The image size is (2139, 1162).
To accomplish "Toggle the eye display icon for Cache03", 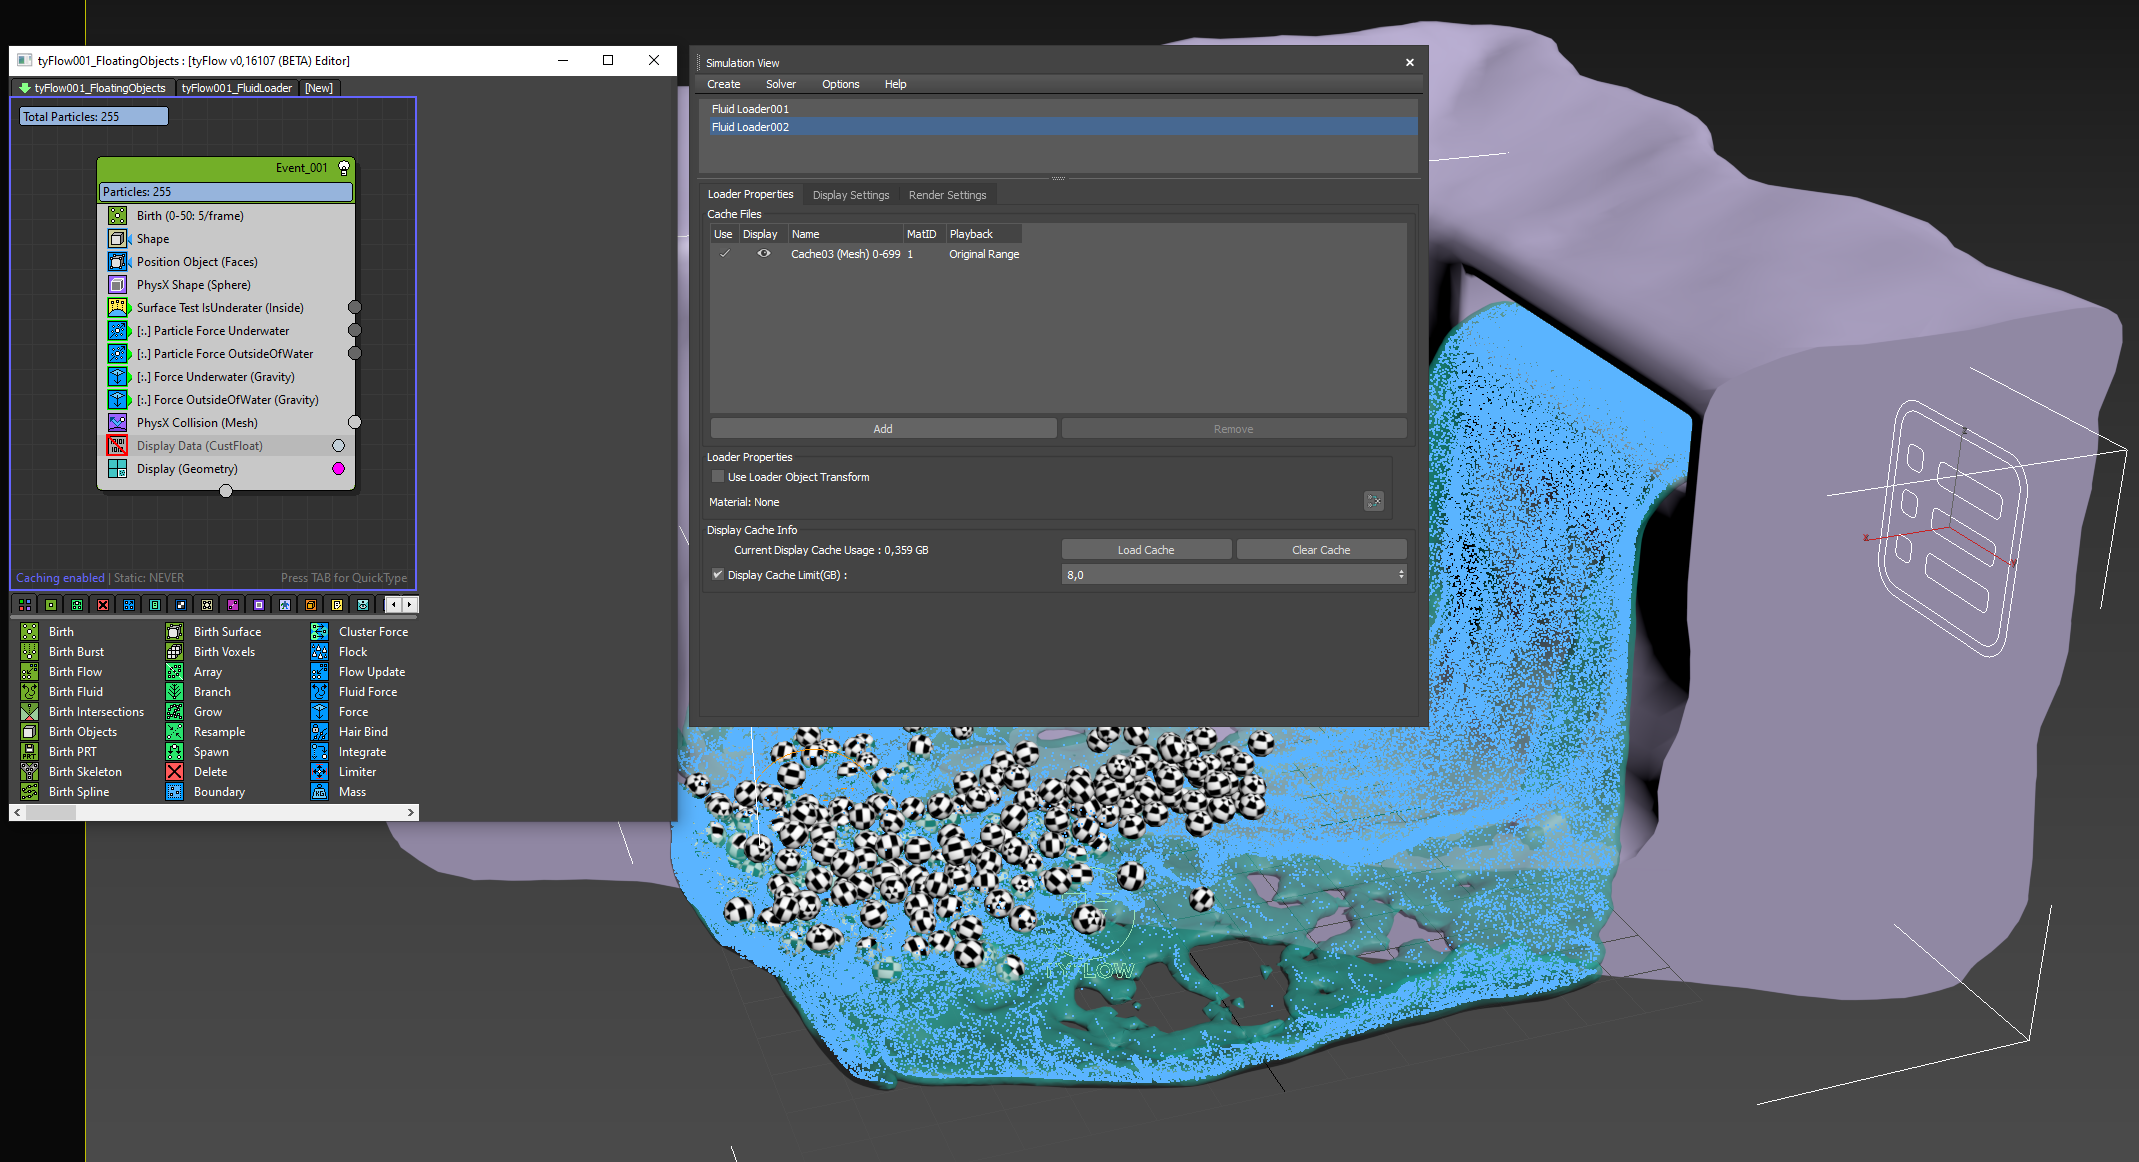I will point(764,254).
